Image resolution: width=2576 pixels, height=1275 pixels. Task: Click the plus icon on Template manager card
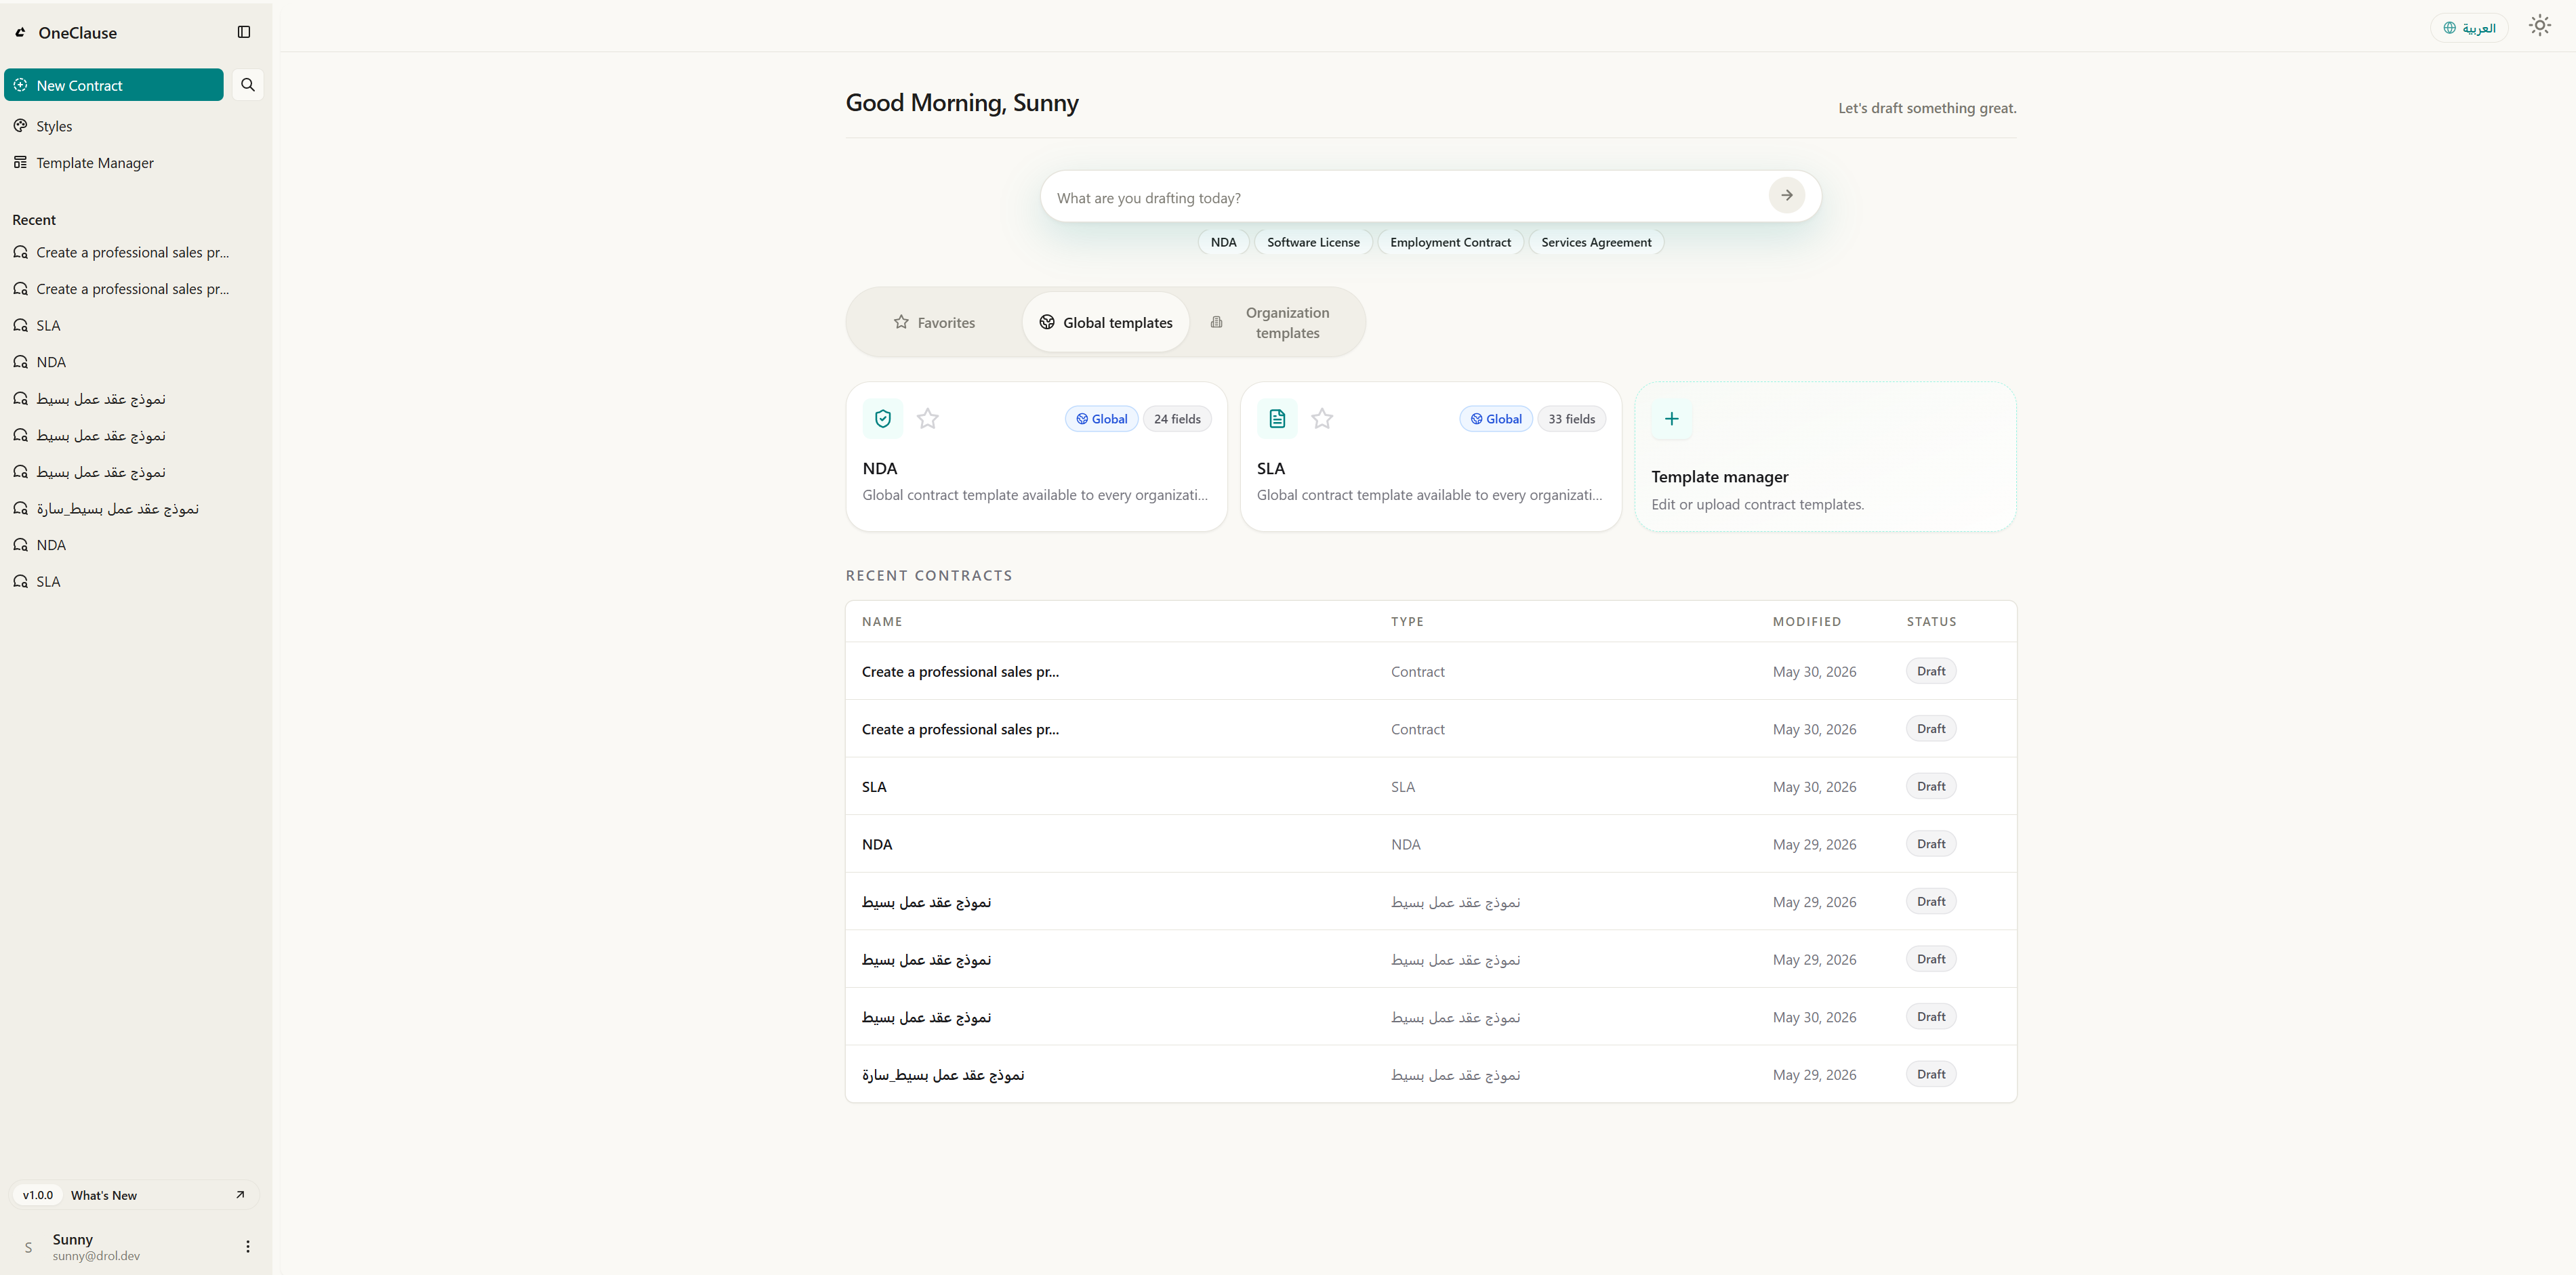tap(1671, 419)
